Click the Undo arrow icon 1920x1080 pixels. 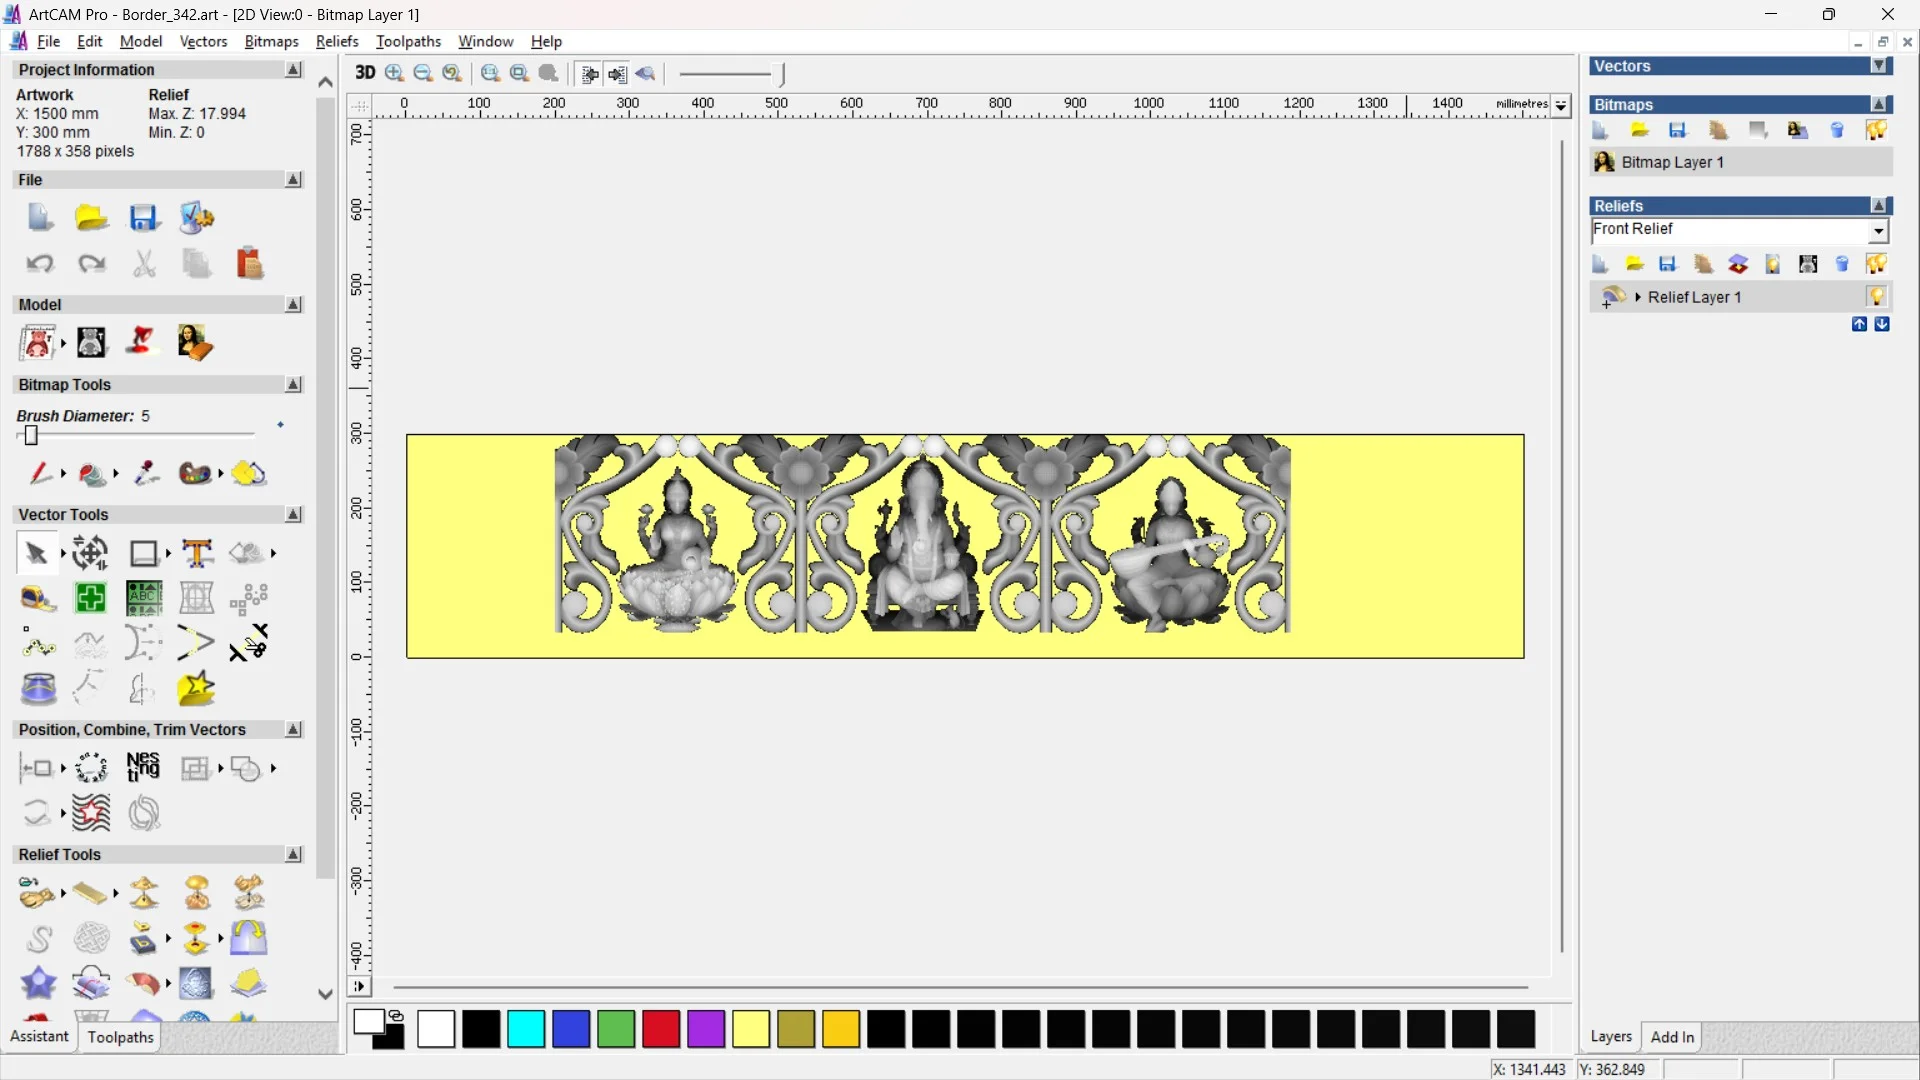(39, 264)
